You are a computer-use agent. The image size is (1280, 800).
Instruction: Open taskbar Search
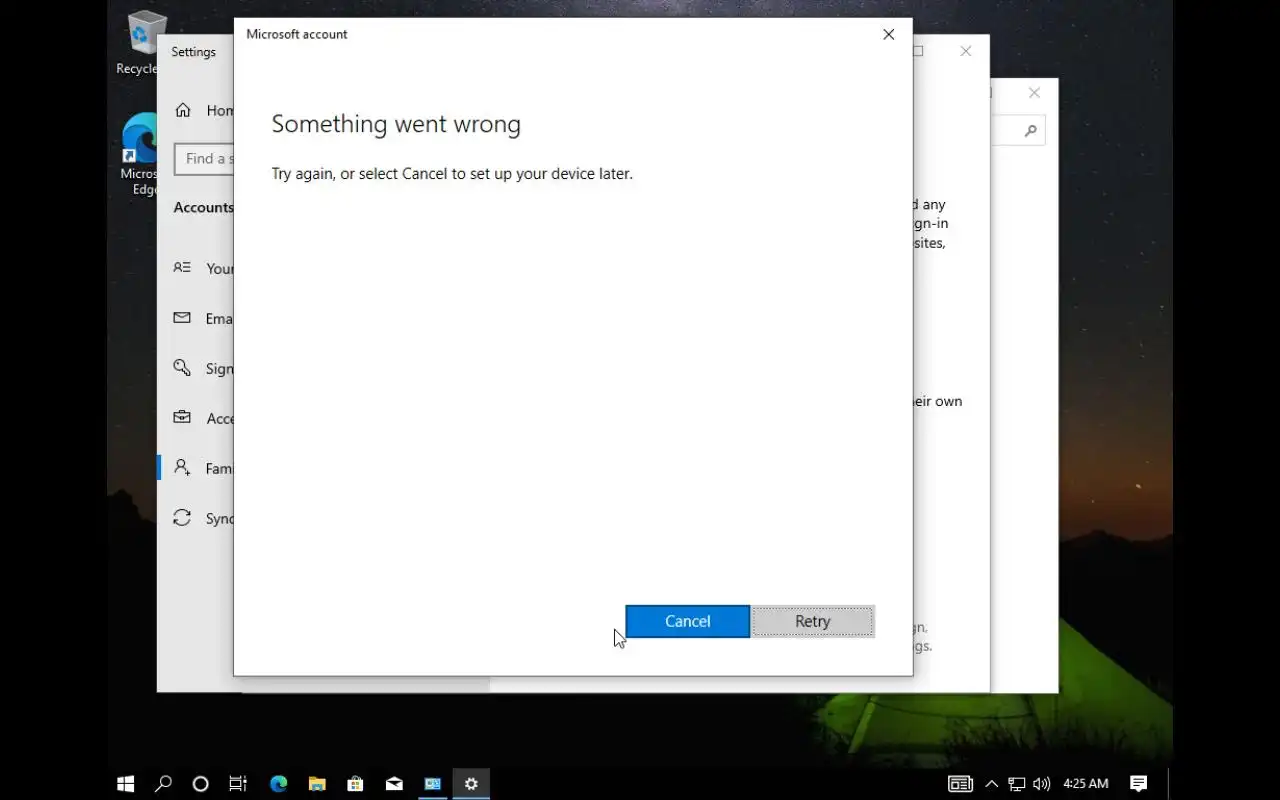[x=163, y=784]
